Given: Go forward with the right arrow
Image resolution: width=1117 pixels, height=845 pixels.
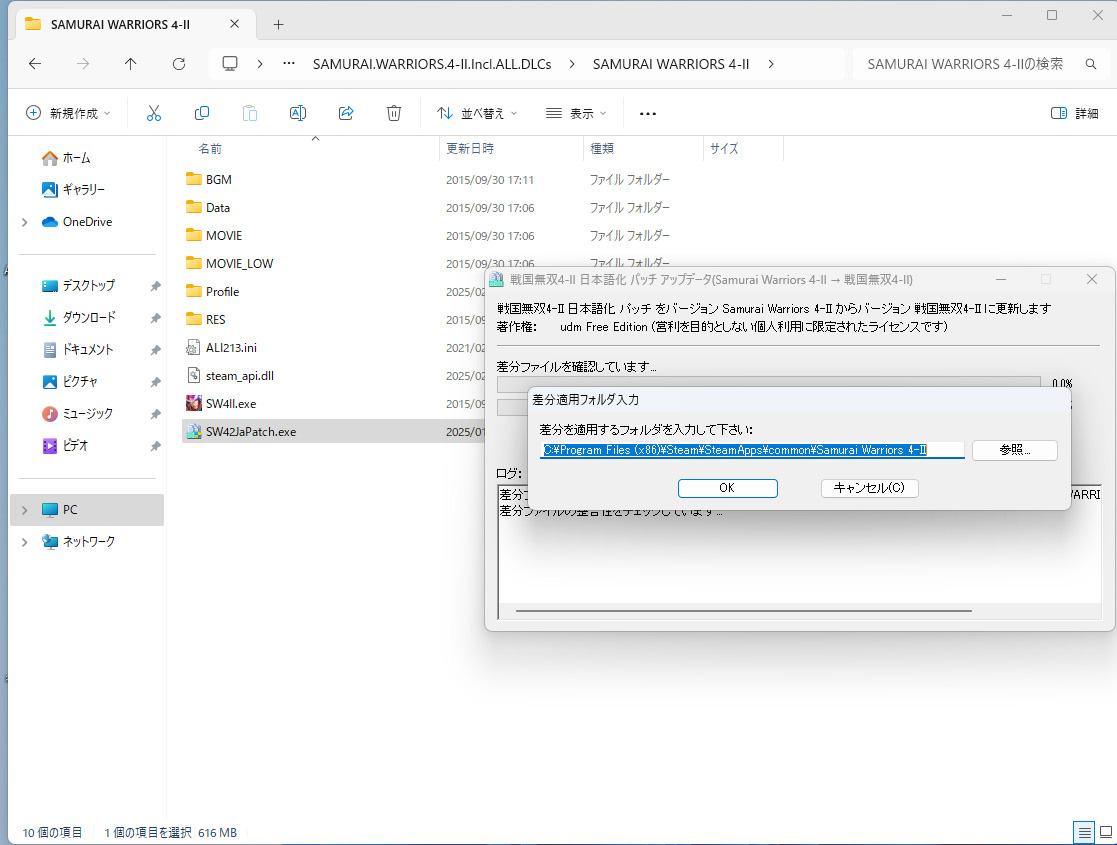Looking at the screenshot, I should (x=83, y=64).
